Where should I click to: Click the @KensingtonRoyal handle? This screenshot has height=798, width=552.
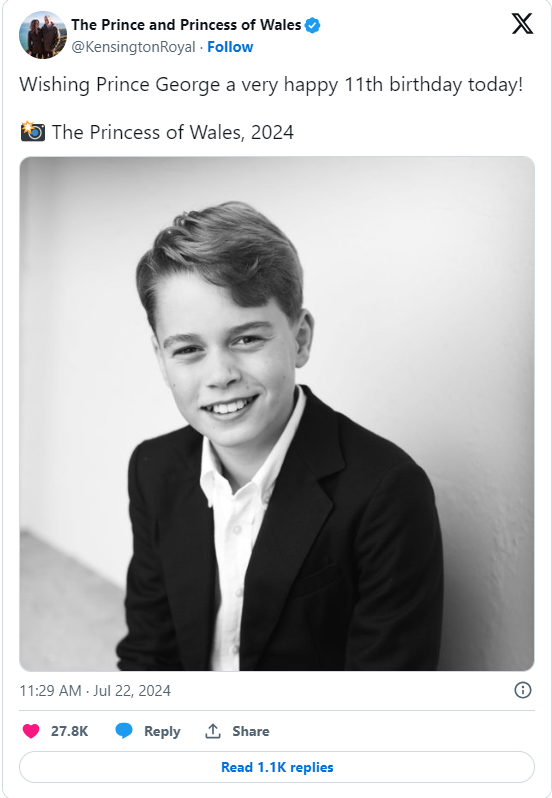tap(133, 47)
